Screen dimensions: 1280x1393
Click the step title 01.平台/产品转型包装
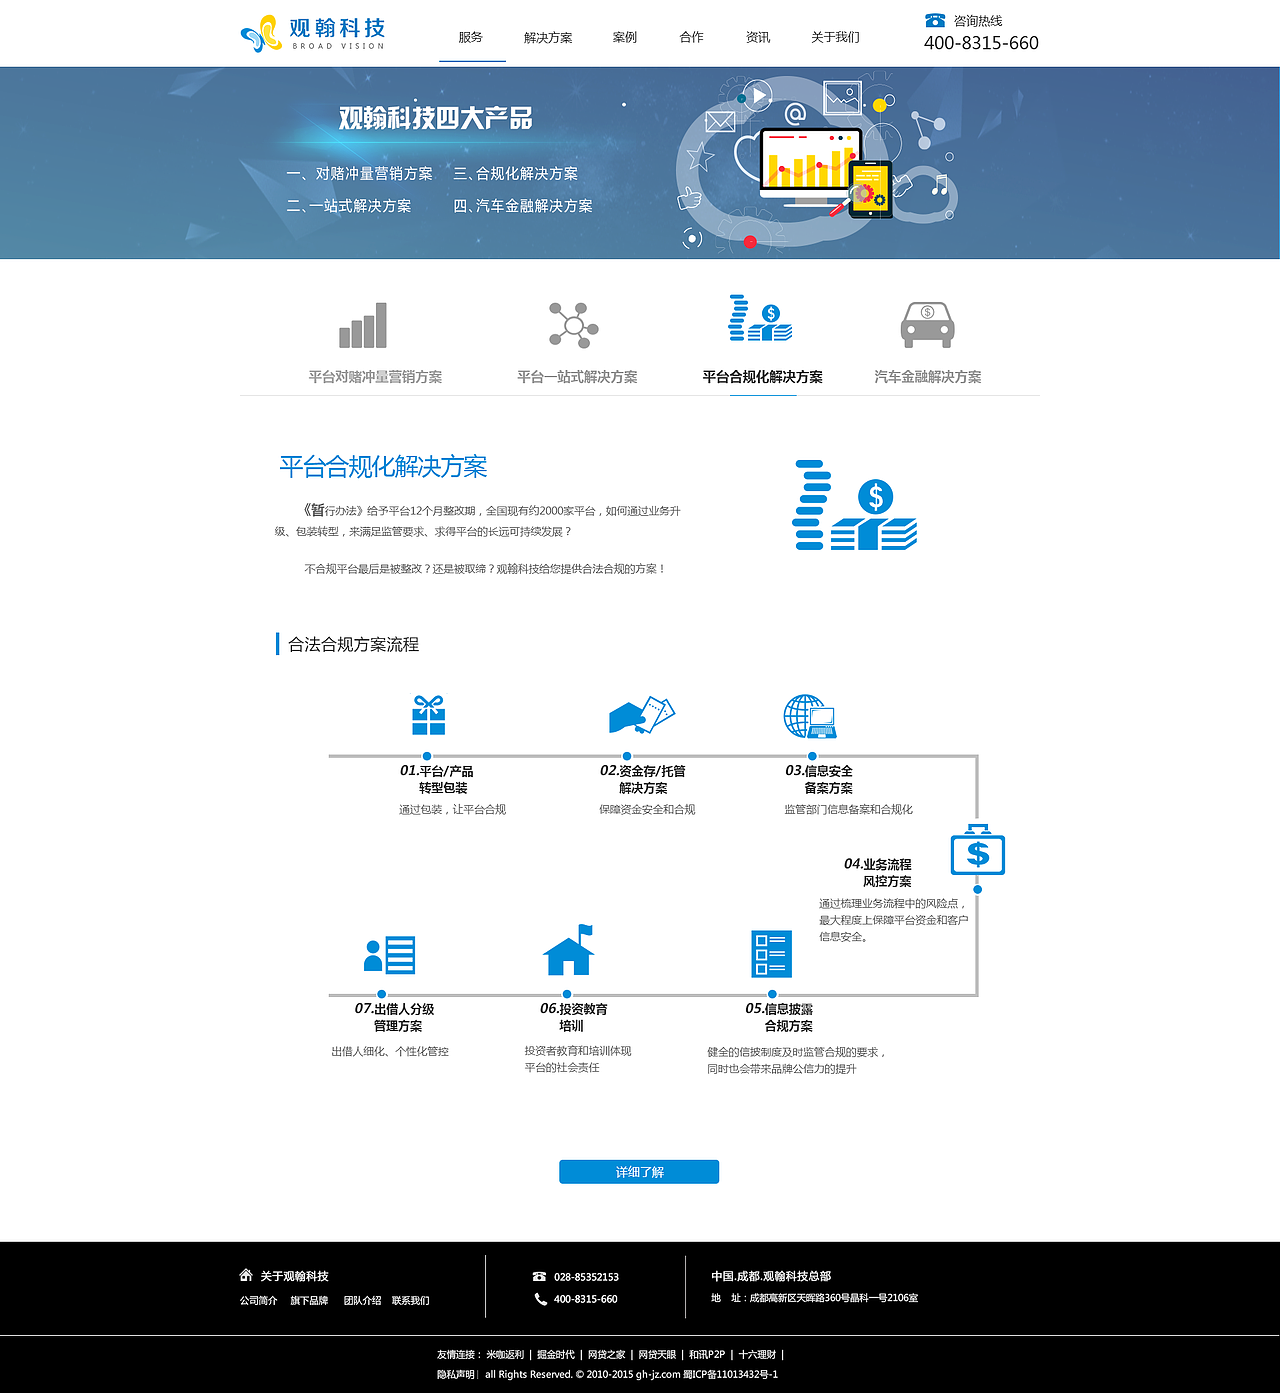tap(437, 779)
